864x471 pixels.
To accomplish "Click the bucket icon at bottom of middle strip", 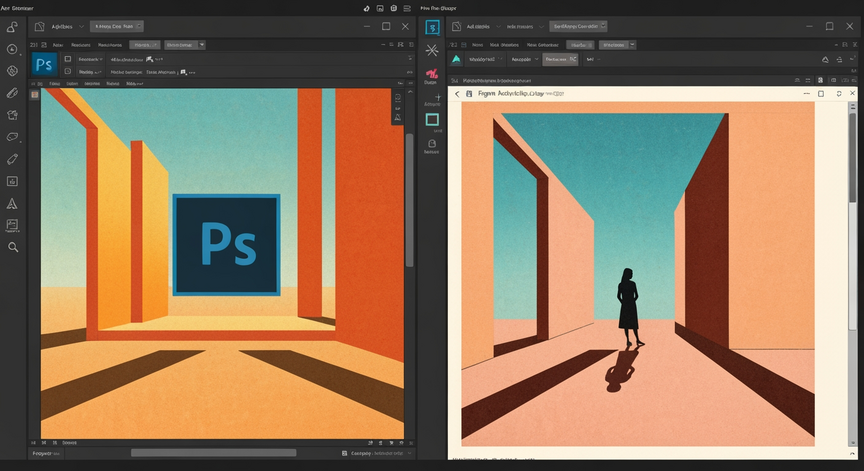I will pos(432,144).
